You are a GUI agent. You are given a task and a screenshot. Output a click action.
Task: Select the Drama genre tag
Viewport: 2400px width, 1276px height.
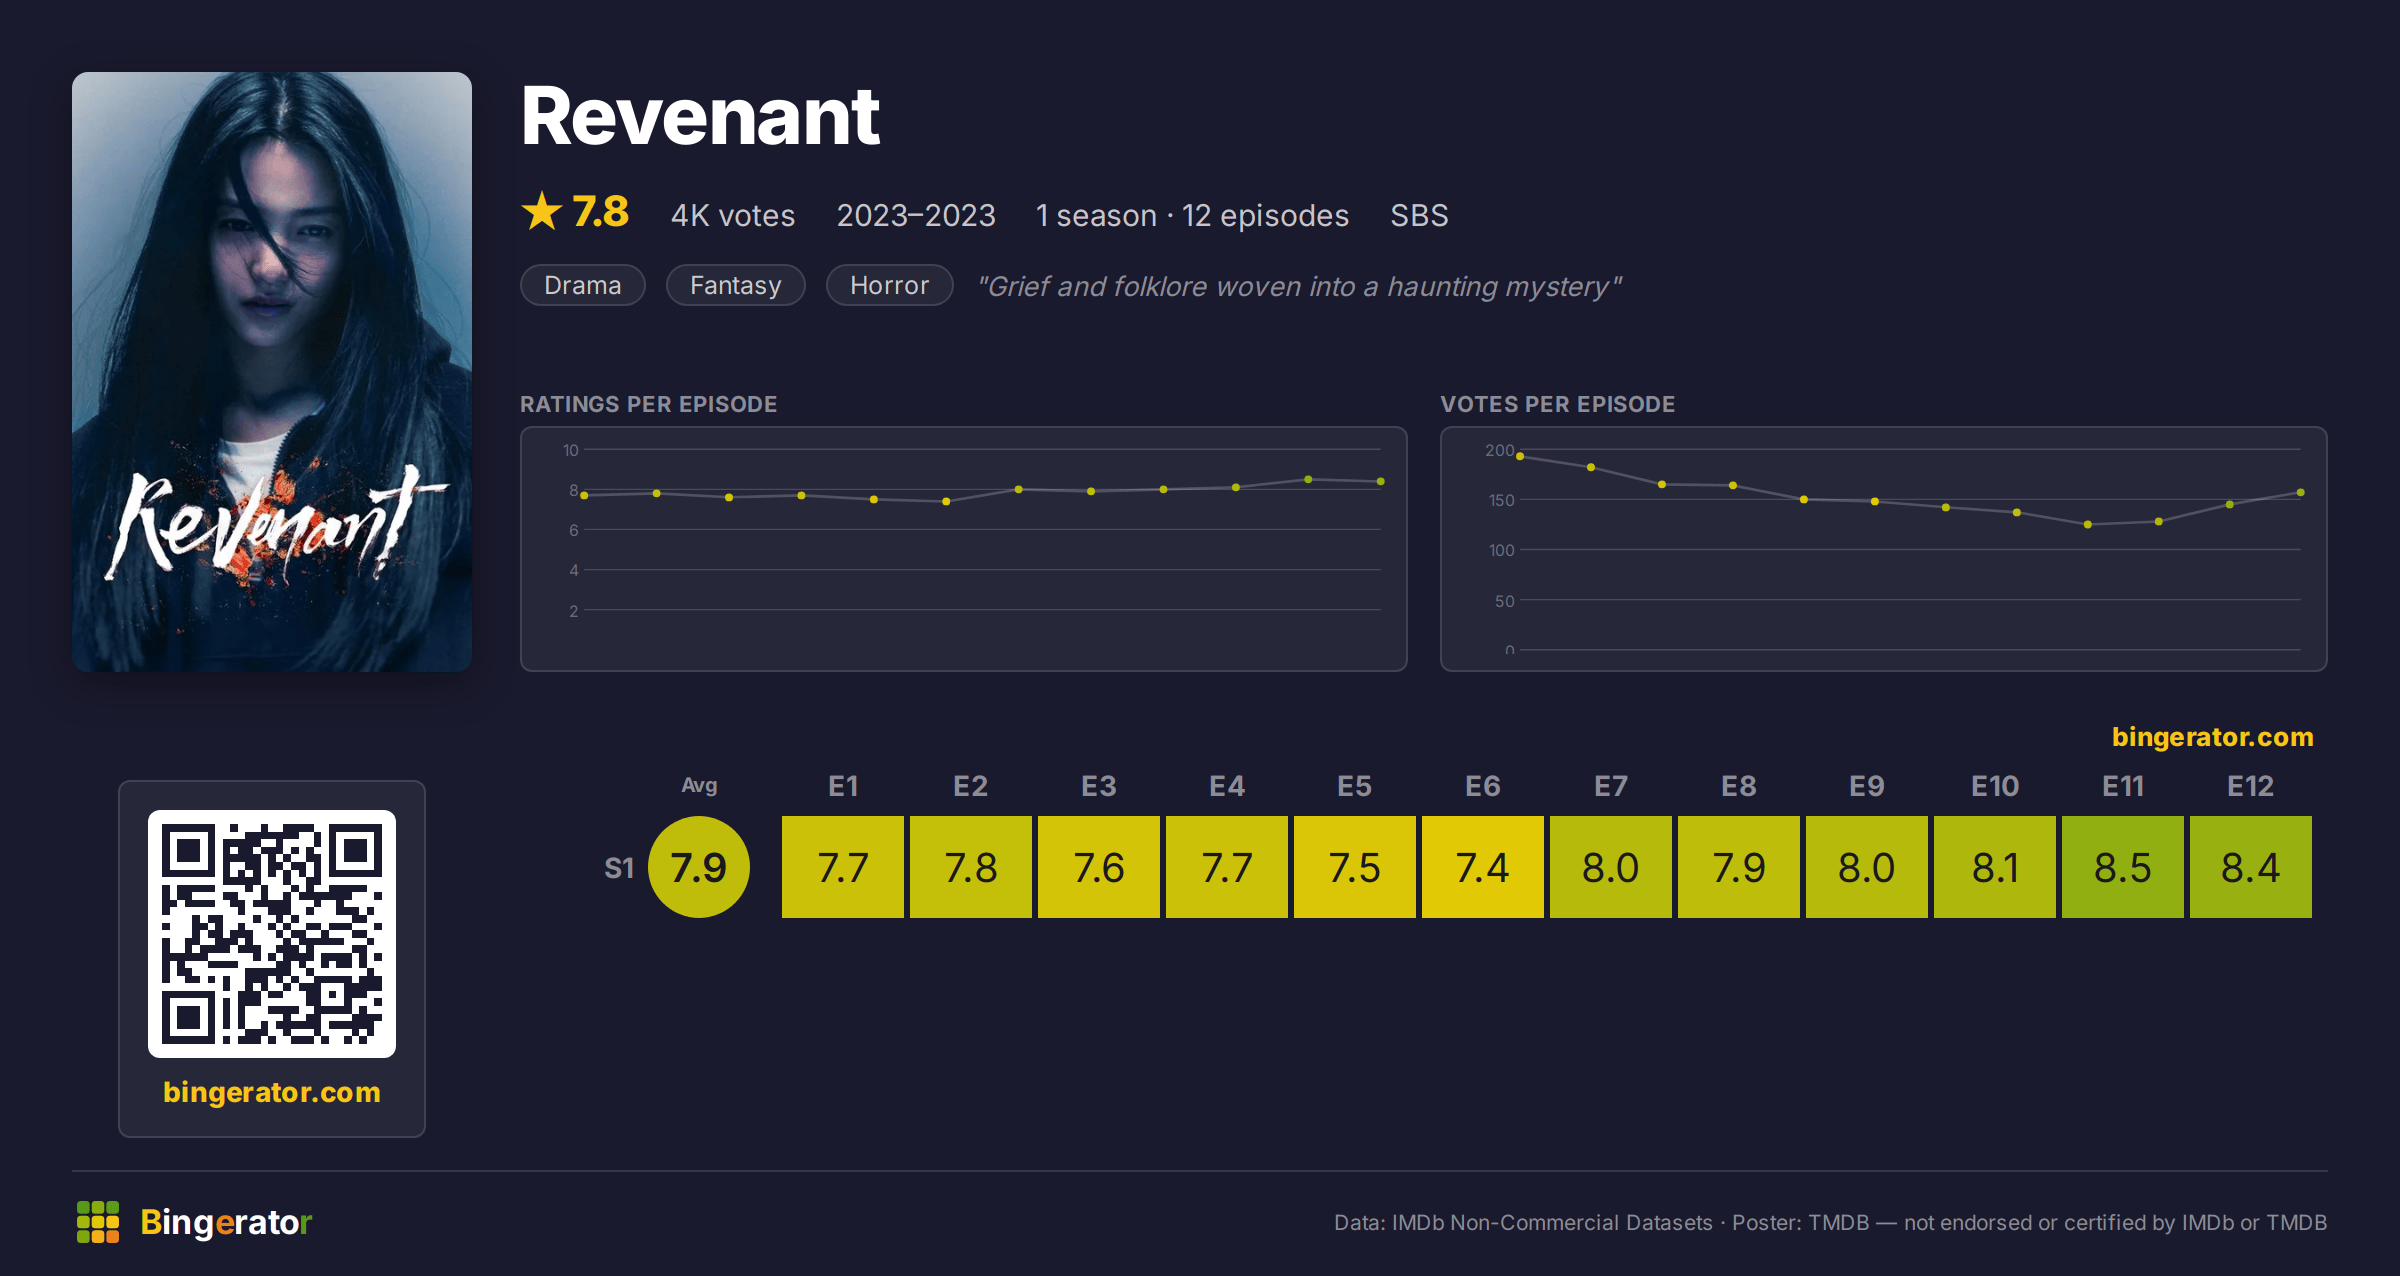583,285
